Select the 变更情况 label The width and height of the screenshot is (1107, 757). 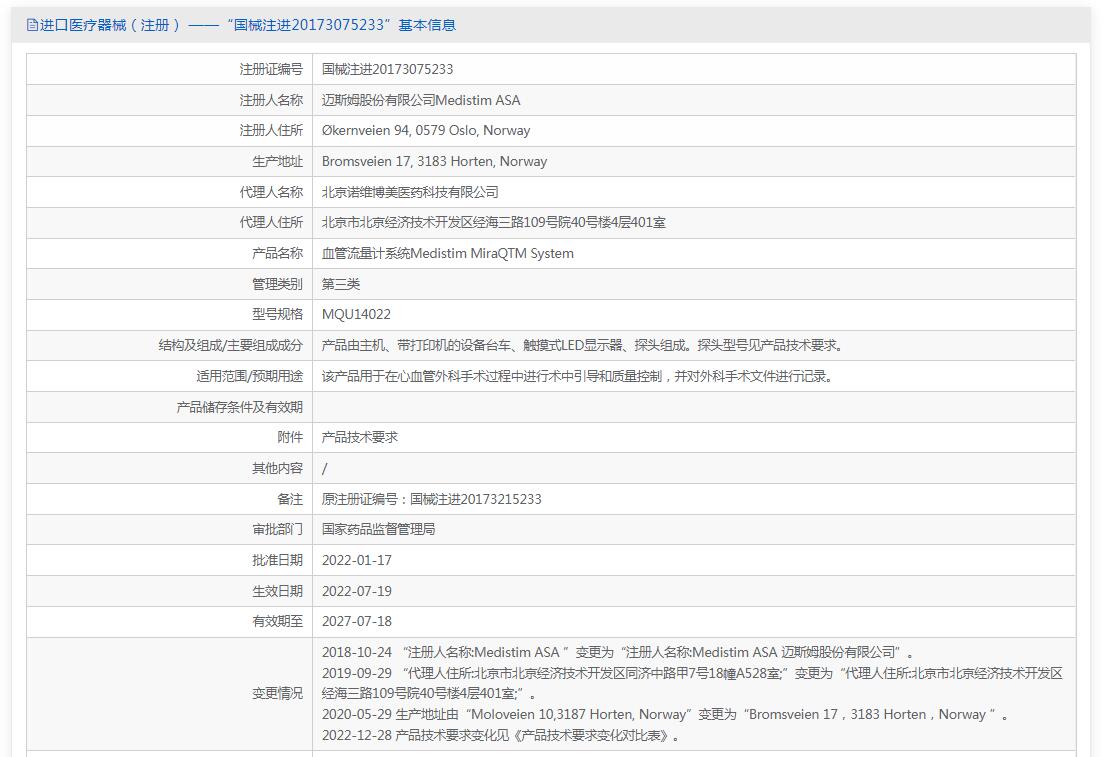point(277,693)
